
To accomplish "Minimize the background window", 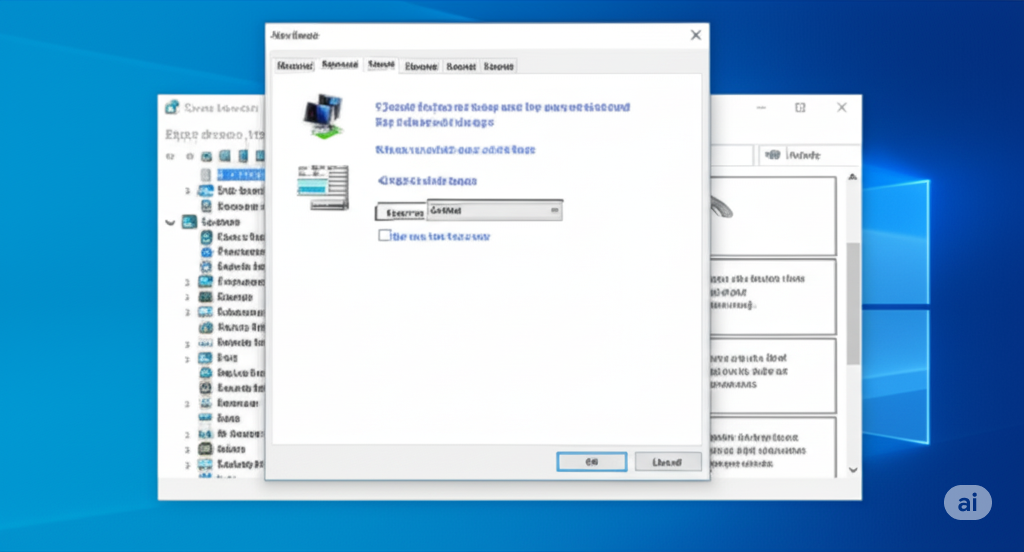I will [761, 107].
